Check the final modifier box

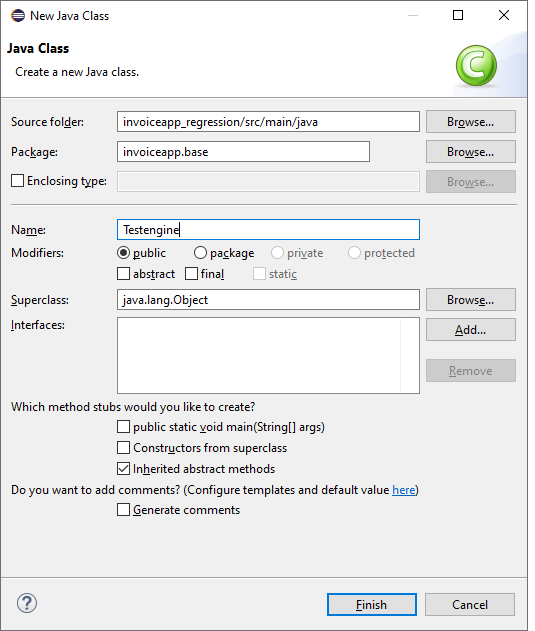191,274
